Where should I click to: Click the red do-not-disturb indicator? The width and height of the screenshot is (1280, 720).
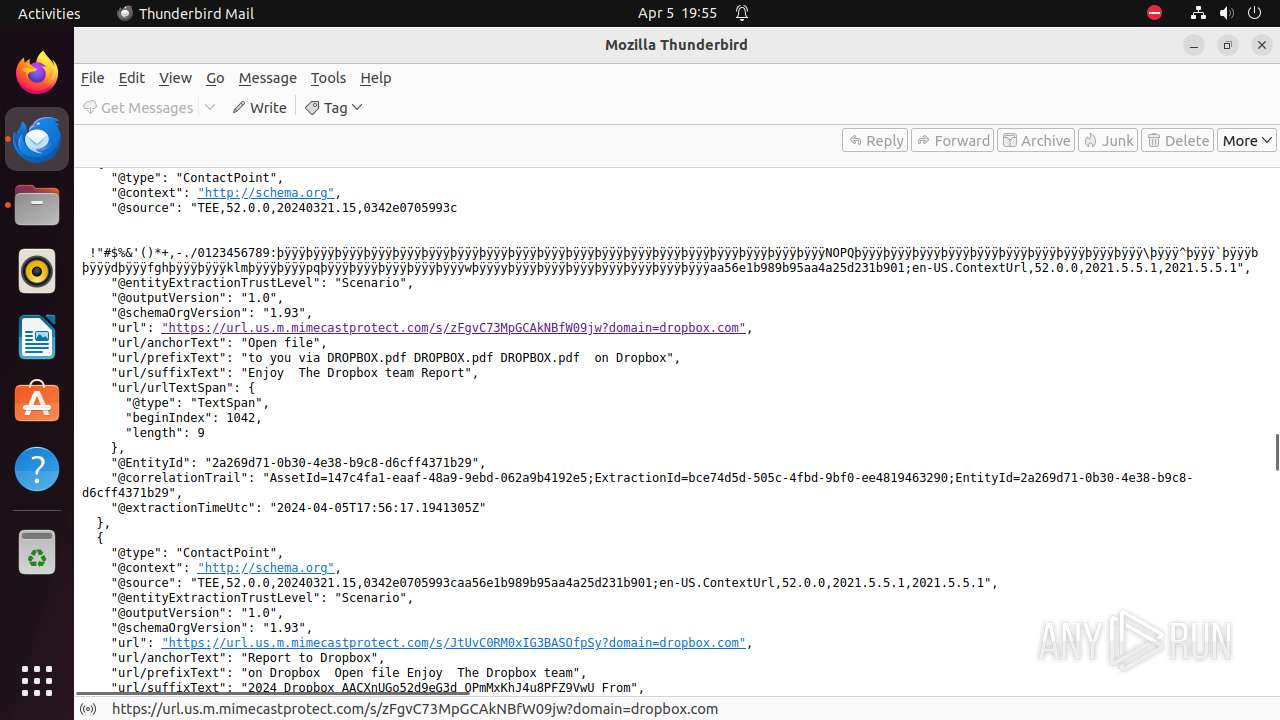pyautogui.click(x=1154, y=13)
